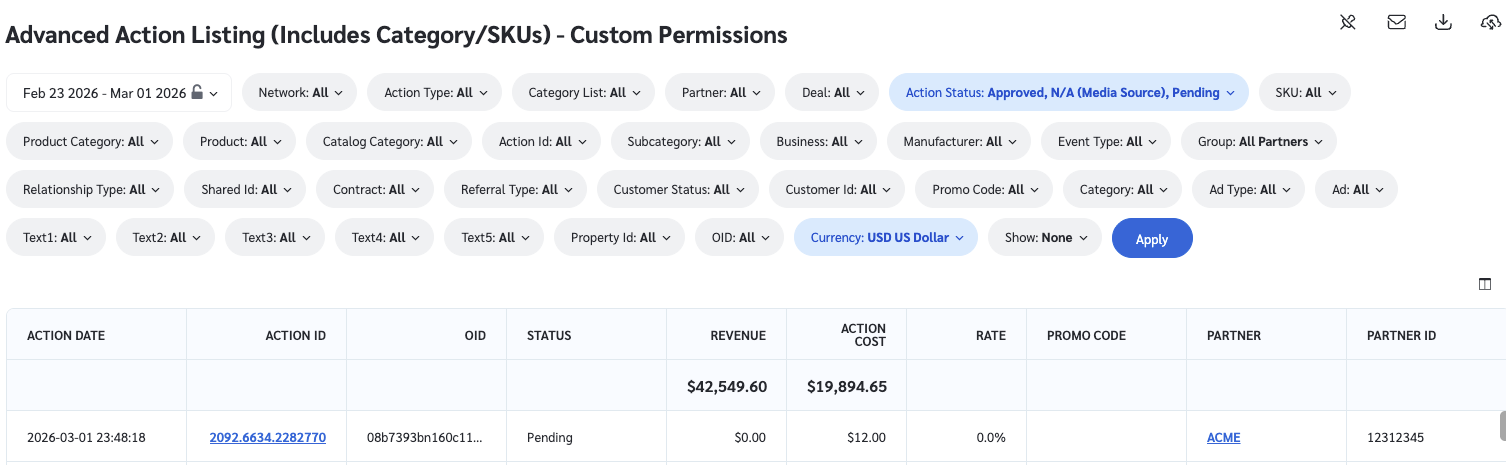
Task: Email this report via envelope icon
Action: (x=1397, y=22)
